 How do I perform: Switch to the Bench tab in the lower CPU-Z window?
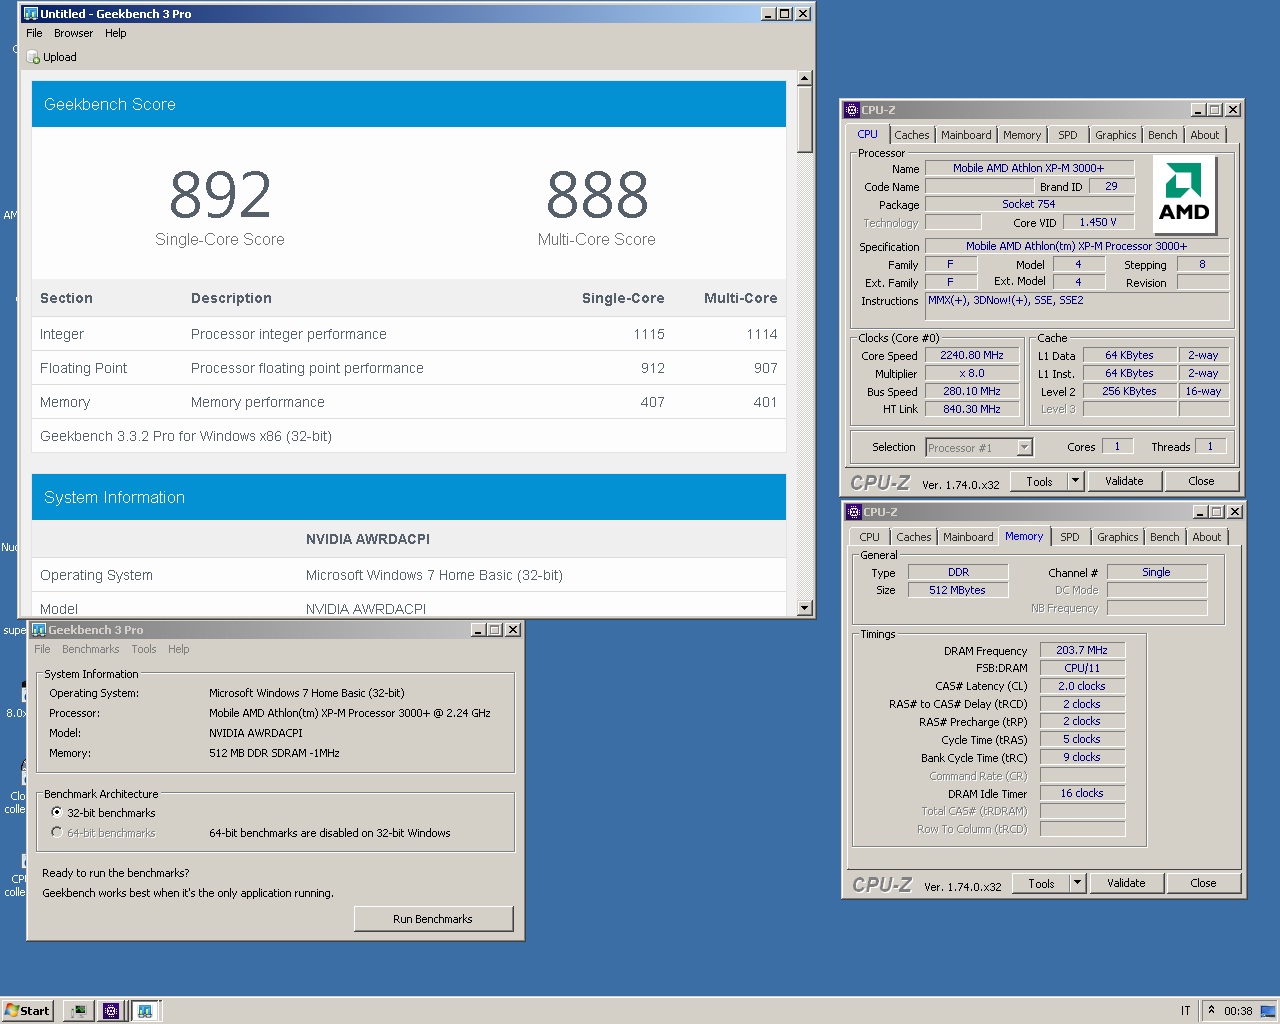click(1164, 537)
